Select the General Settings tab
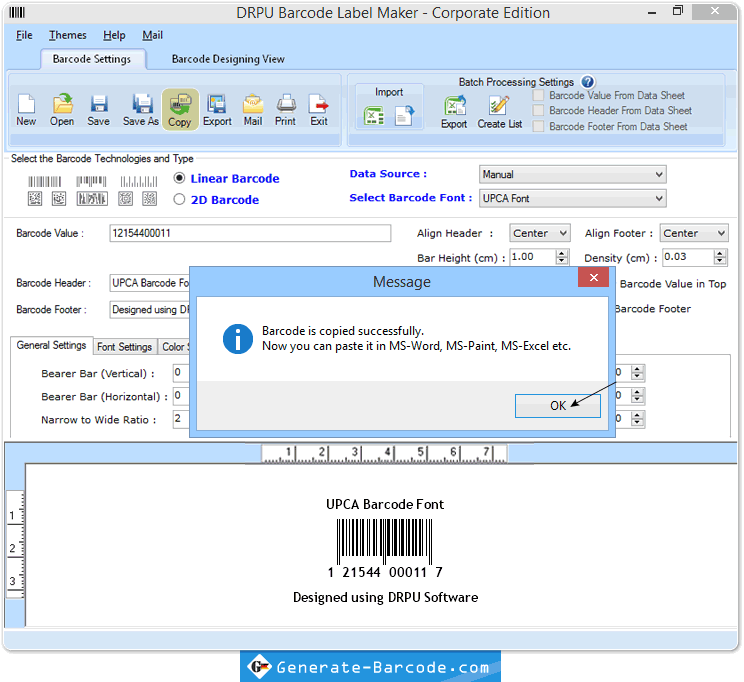Screen dimensions: 744x682 click(51, 345)
